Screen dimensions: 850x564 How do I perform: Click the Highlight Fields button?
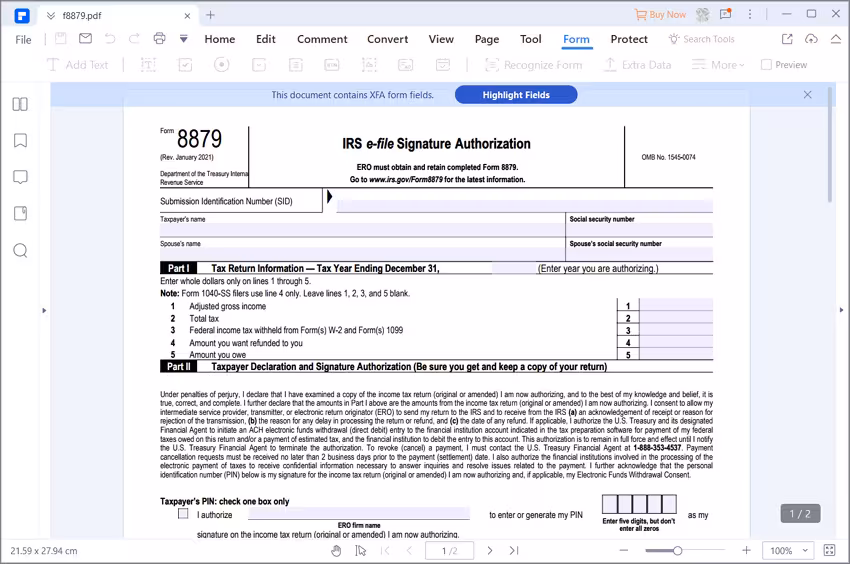pos(516,95)
